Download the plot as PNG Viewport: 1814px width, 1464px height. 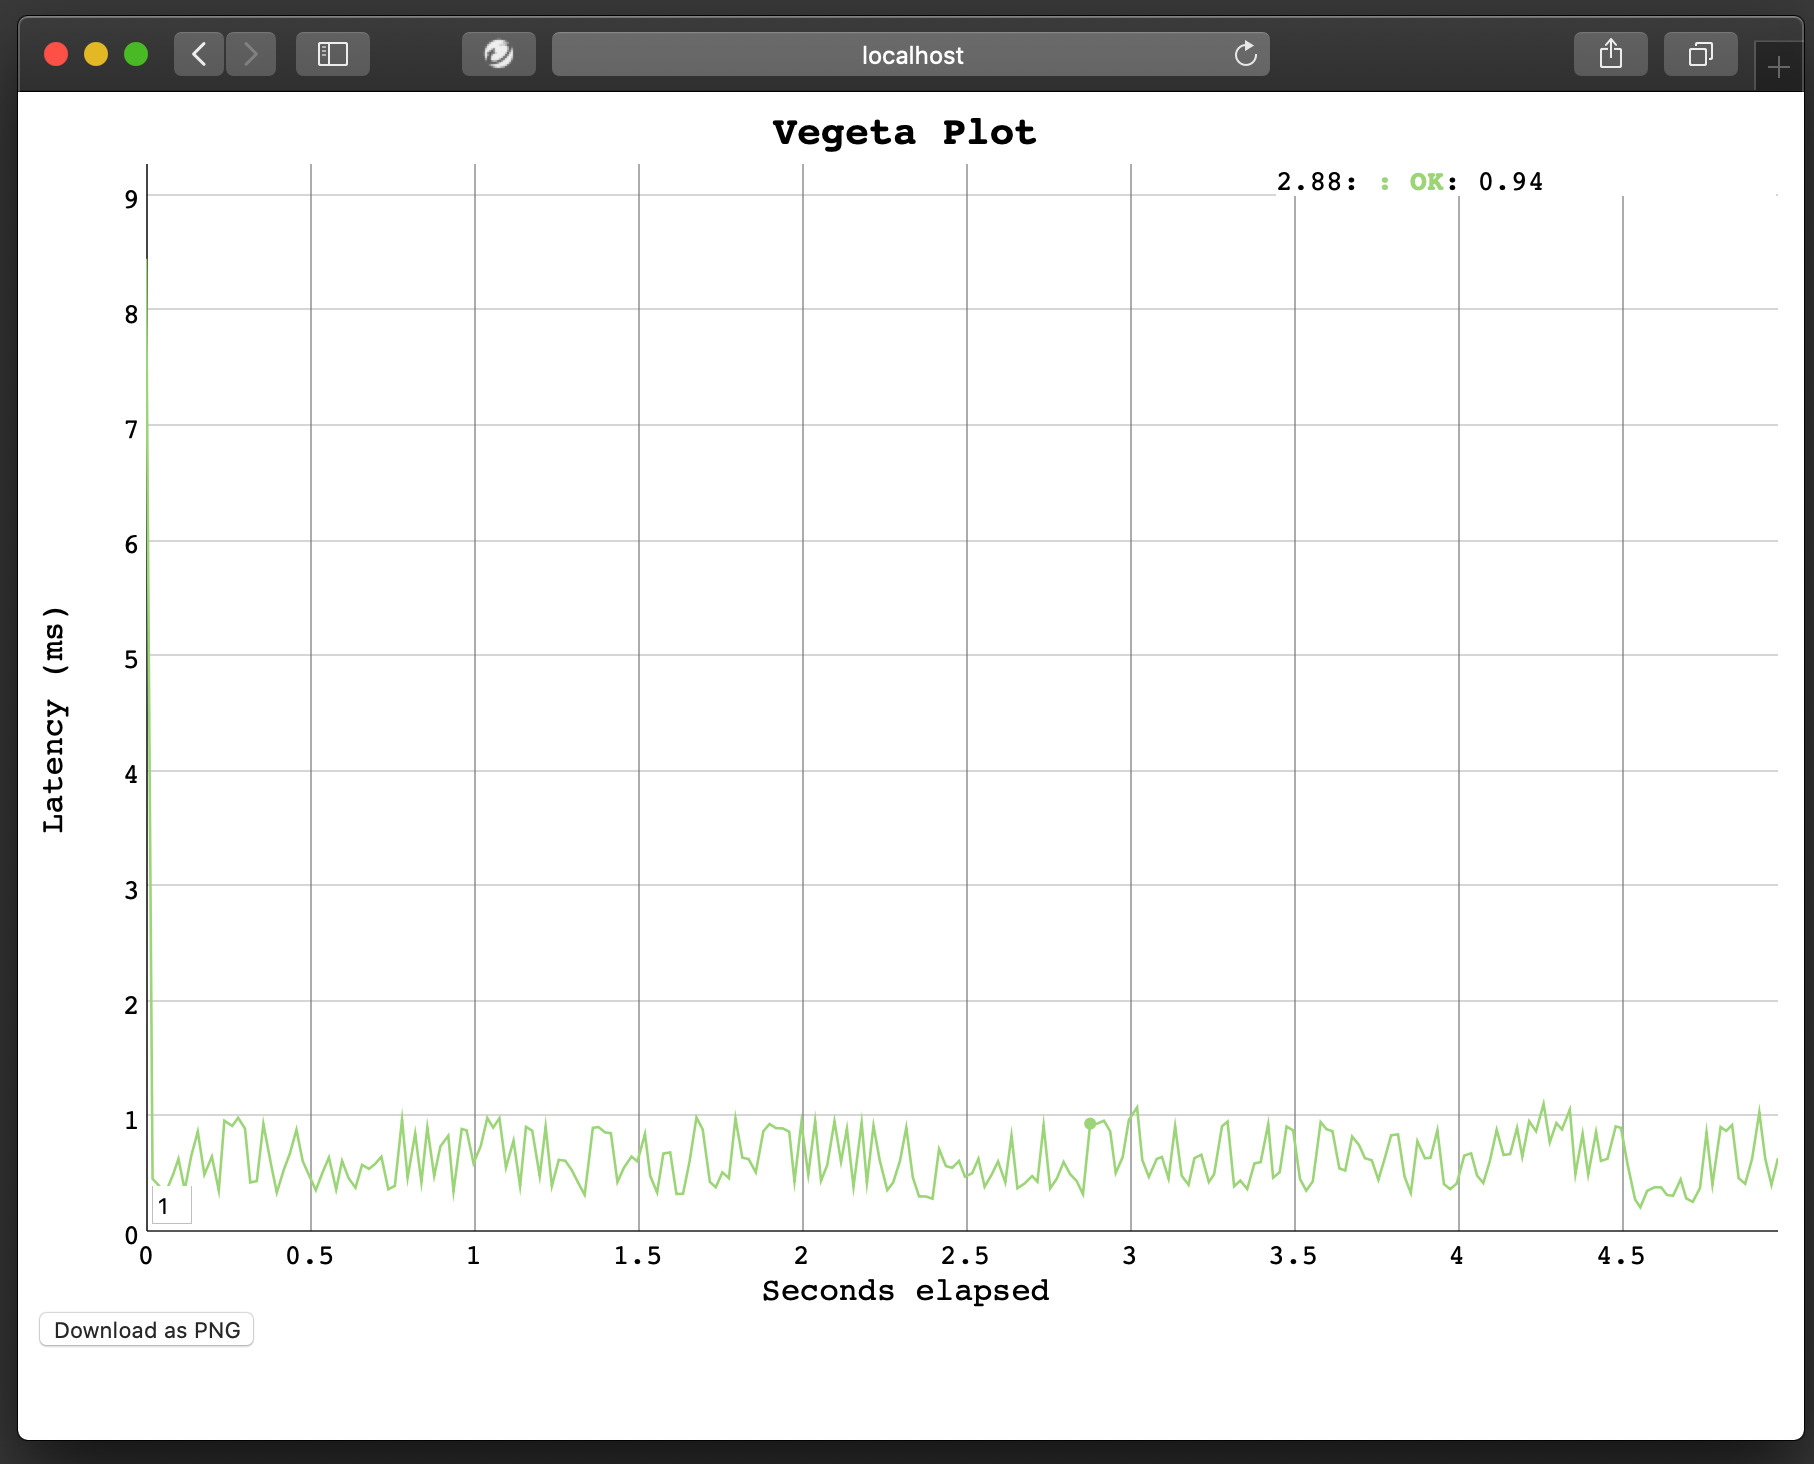[x=147, y=1330]
